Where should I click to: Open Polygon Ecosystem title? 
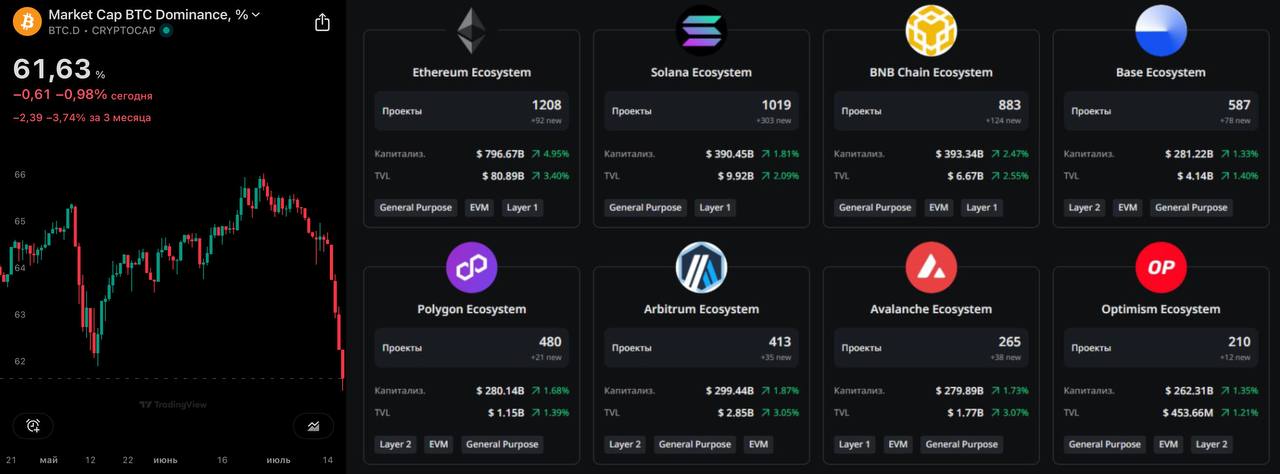tap(472, 310)
